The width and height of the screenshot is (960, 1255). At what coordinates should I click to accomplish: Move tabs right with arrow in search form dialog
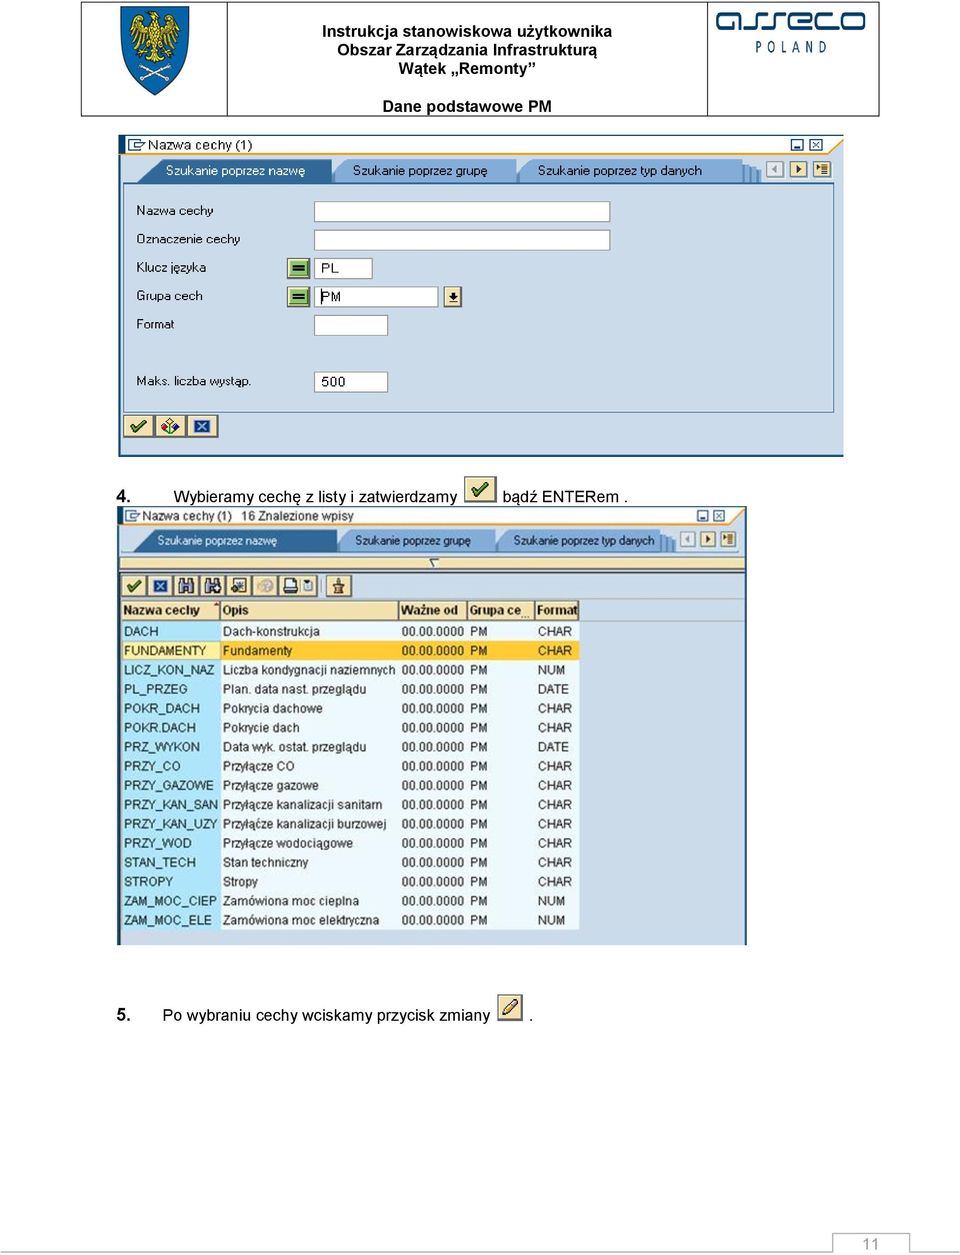pos(798,170)
